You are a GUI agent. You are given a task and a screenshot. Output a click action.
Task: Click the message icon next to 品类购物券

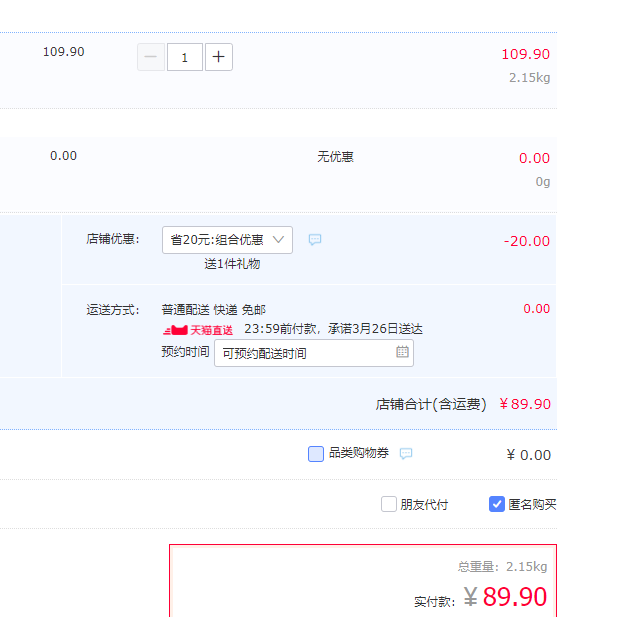(406, 454)
